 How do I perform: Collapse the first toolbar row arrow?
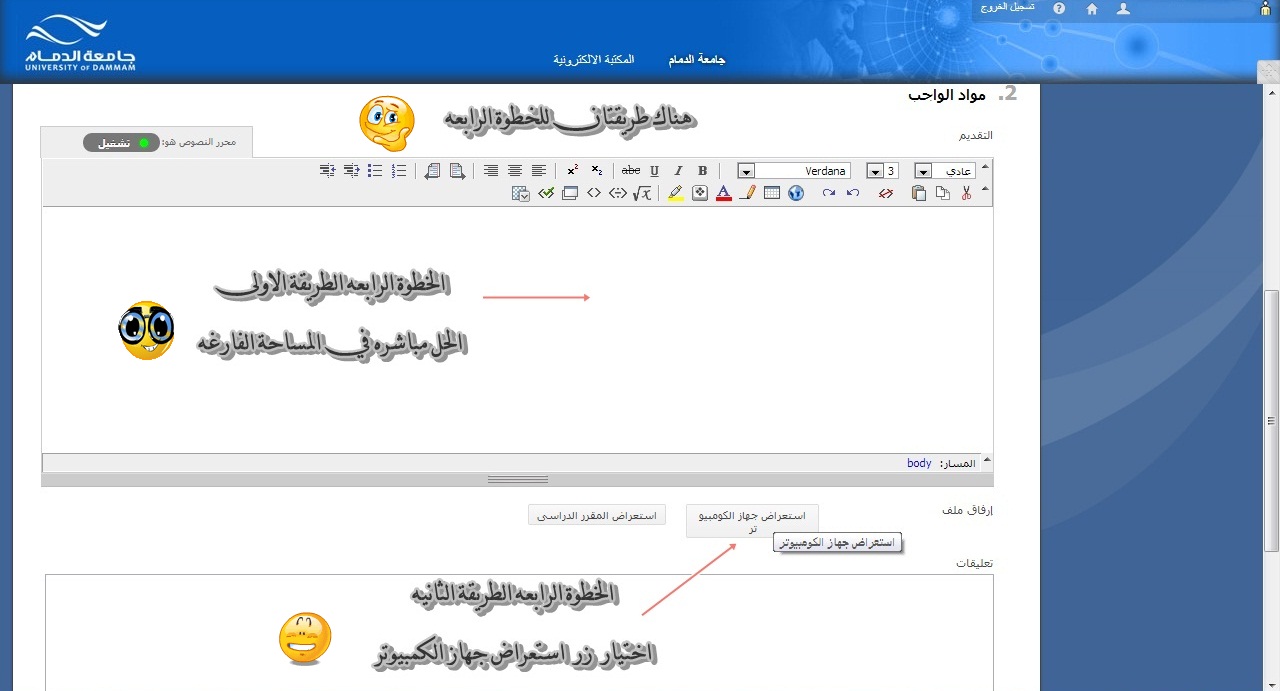pos(985,167)
